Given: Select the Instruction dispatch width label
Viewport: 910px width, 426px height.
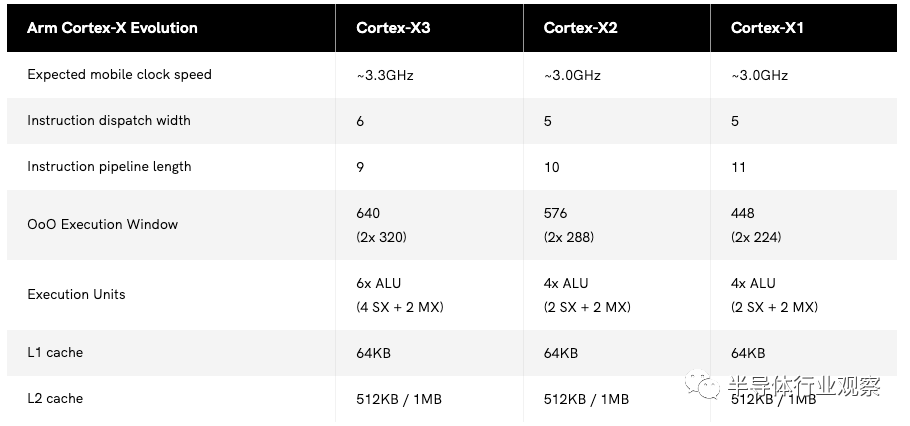Looking at the screenshot, I should pos(109,121).
